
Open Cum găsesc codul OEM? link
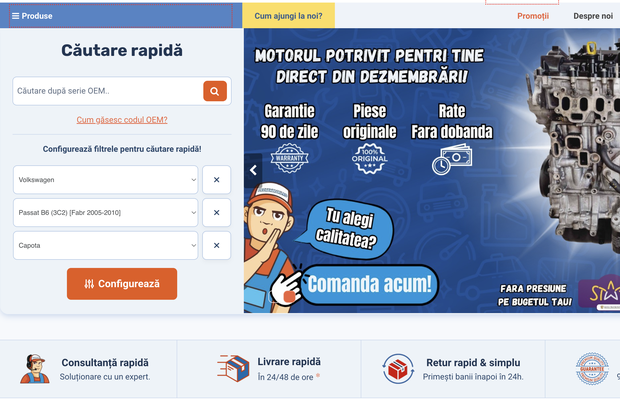[122, 120]
